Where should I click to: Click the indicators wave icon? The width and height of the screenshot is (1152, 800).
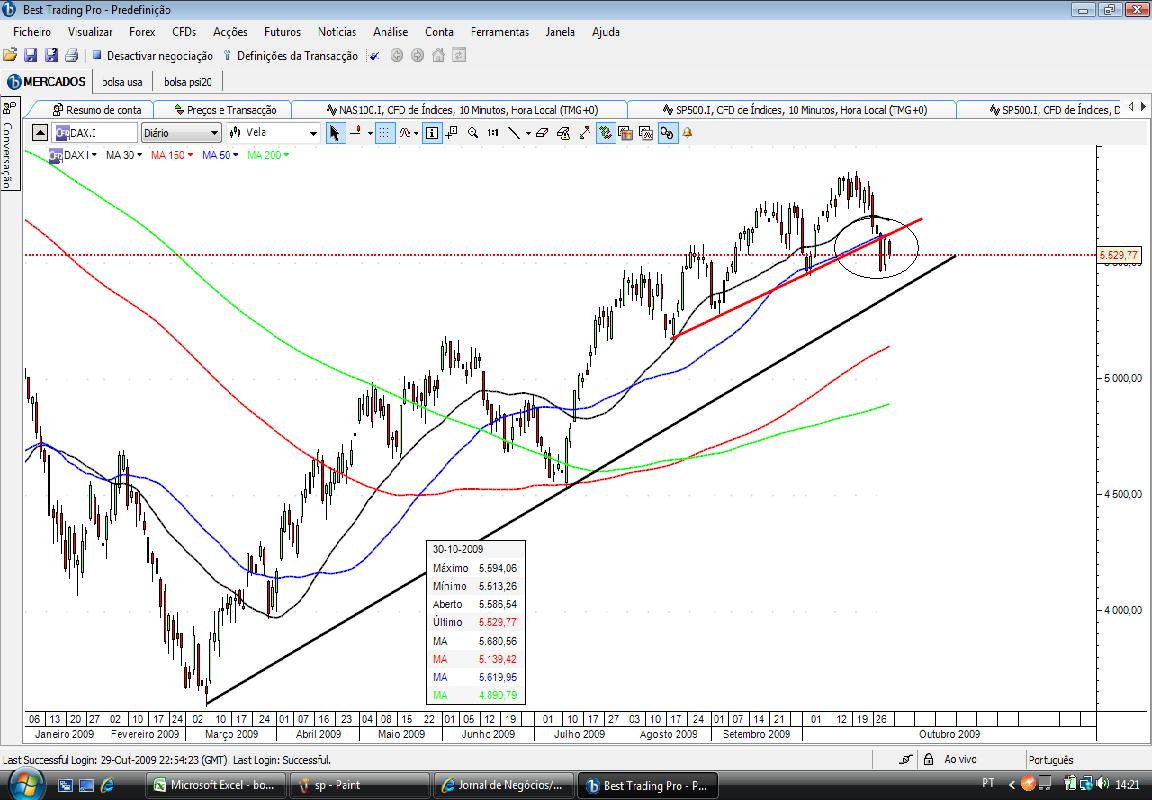point(404,133)
